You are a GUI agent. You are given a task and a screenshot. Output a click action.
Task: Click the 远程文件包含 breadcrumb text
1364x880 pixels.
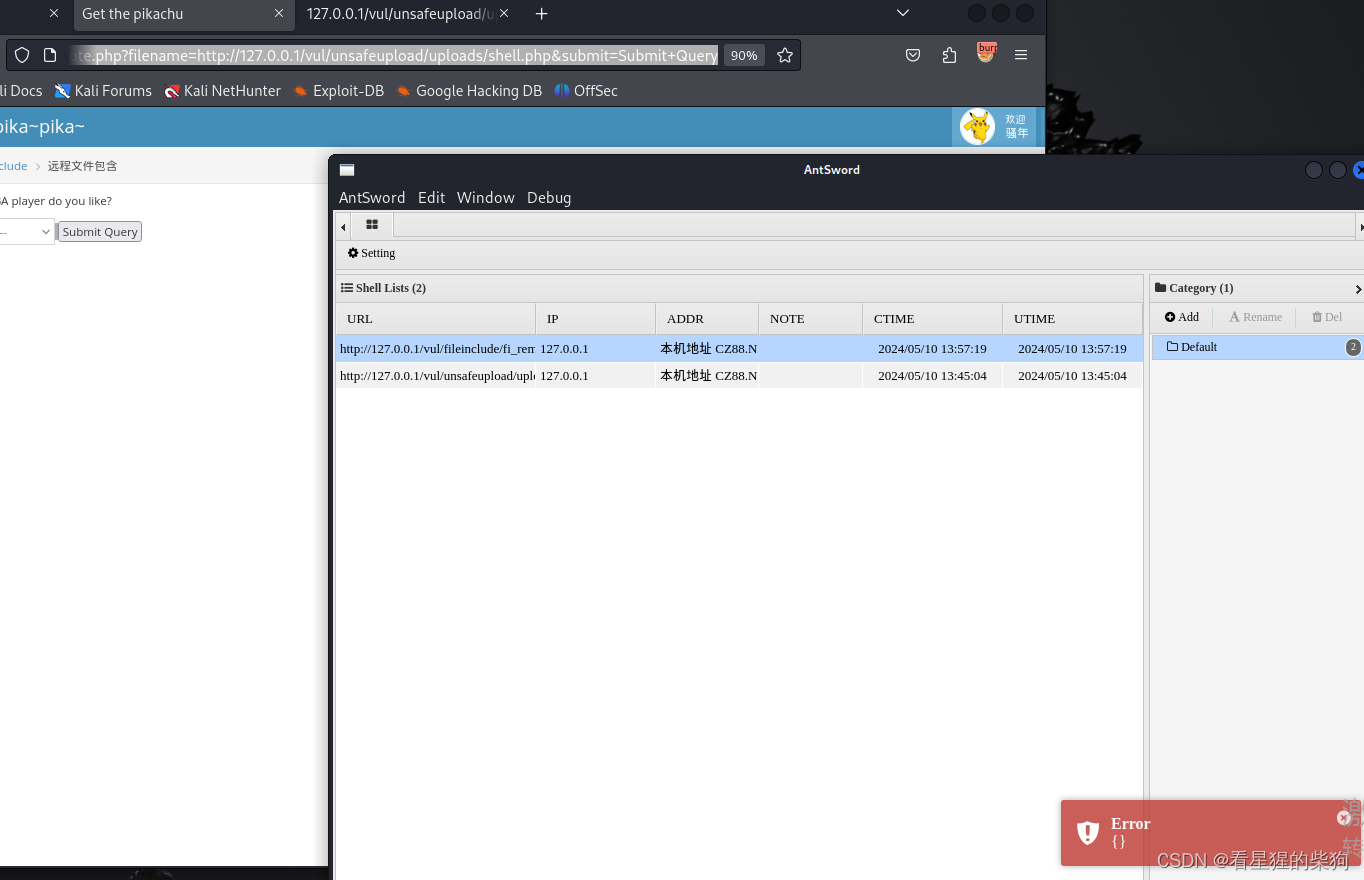(82, 166)
